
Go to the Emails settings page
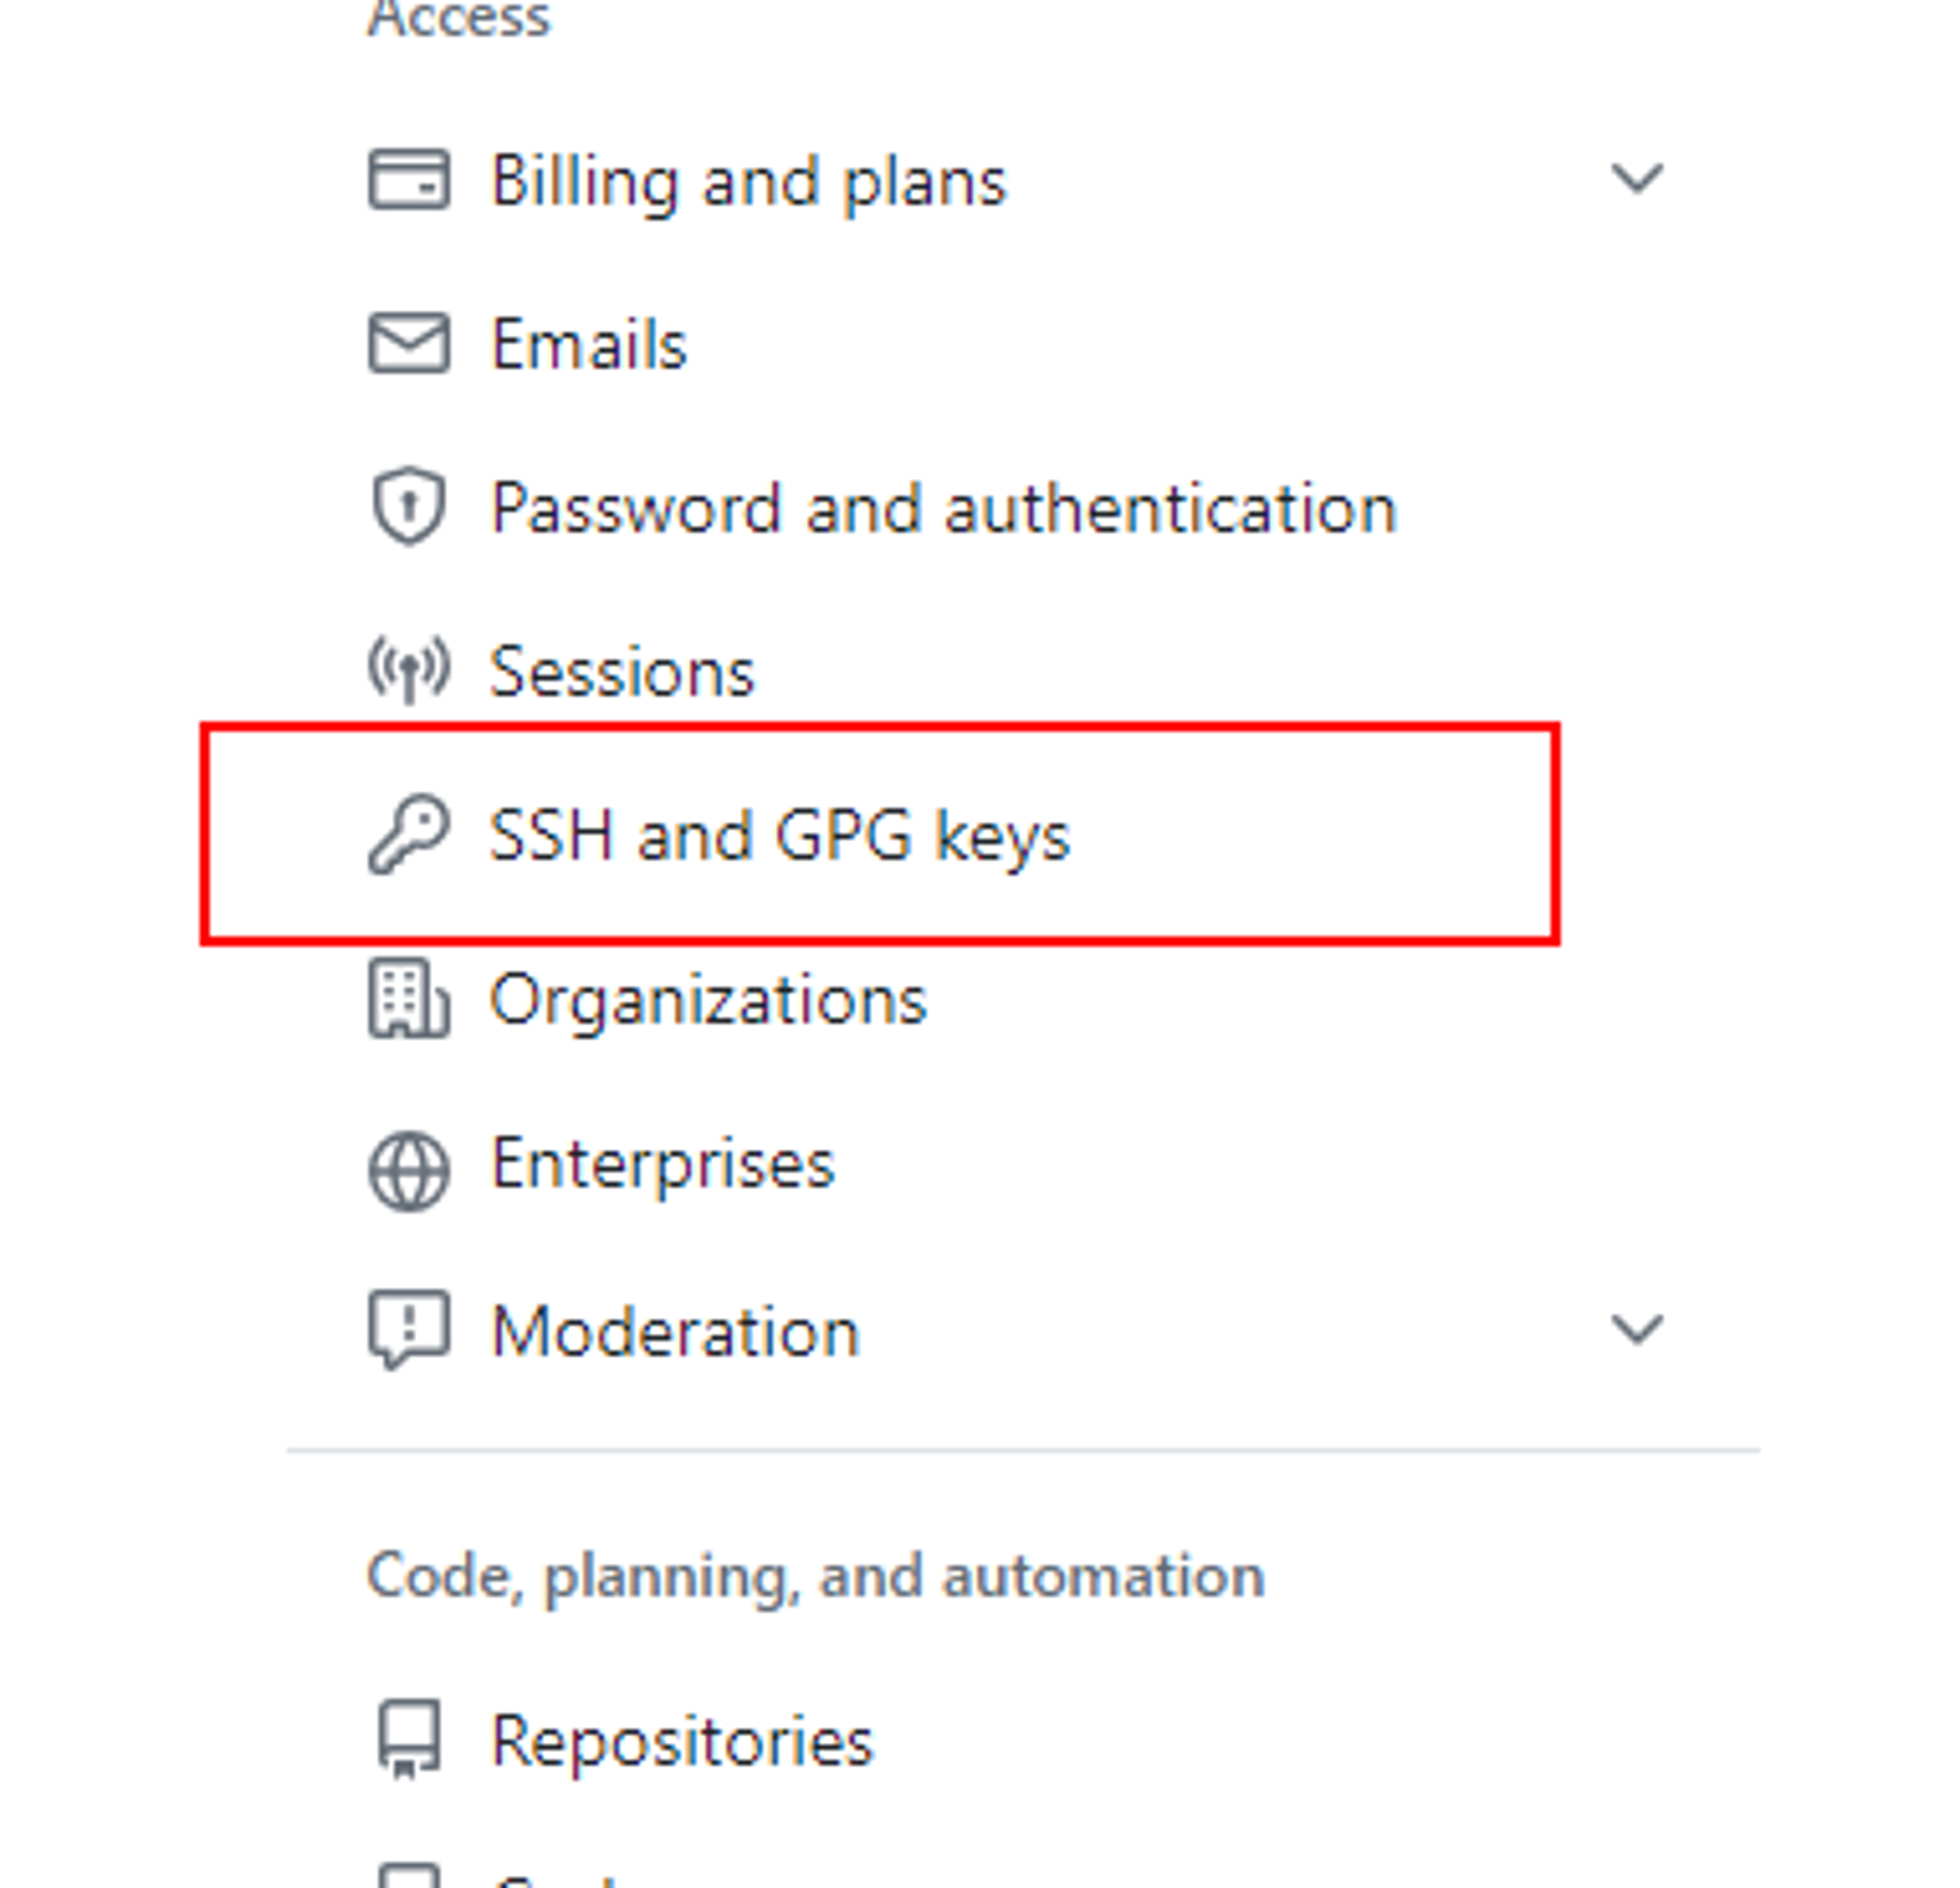pos(589,345)
